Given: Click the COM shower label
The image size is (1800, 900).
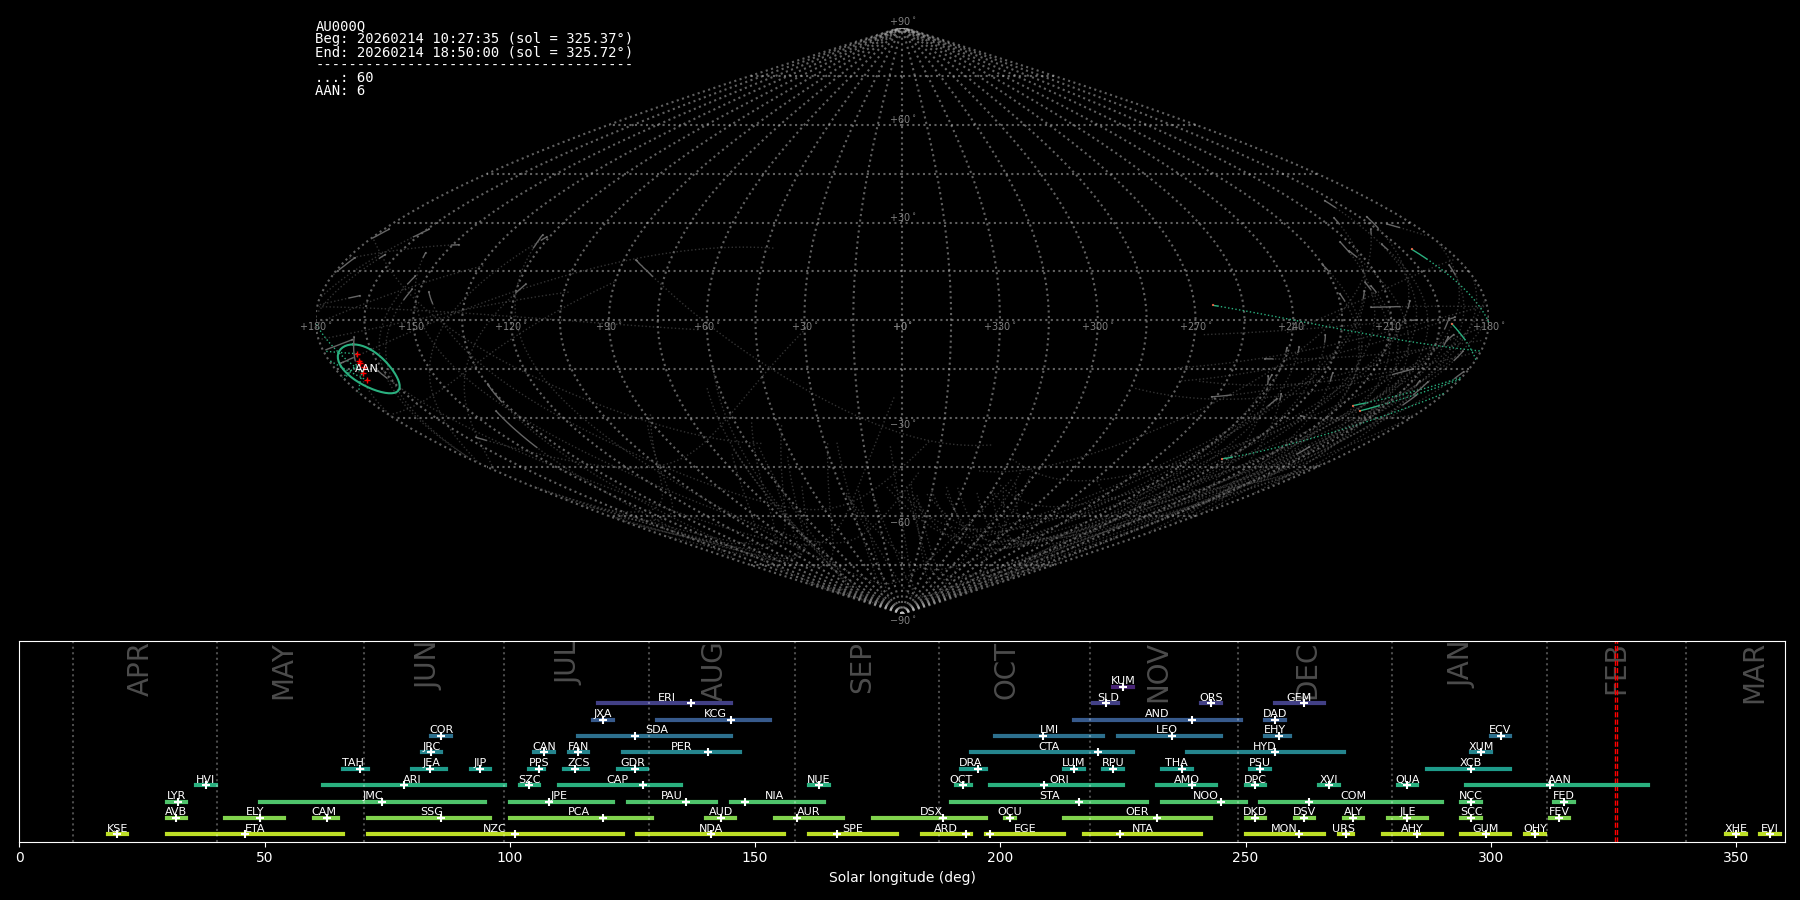Looking at the screenshot, I should click(1353, 796).
